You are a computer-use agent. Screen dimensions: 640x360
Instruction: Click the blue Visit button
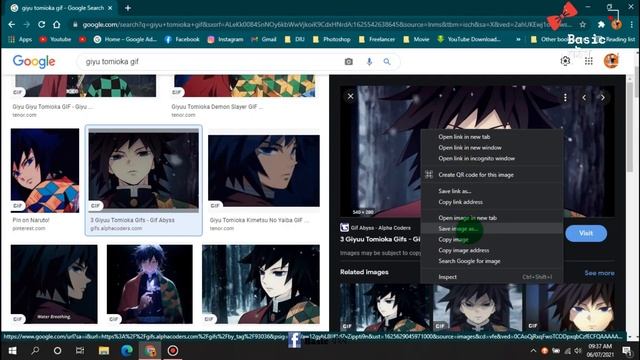[x=586, y=233]
